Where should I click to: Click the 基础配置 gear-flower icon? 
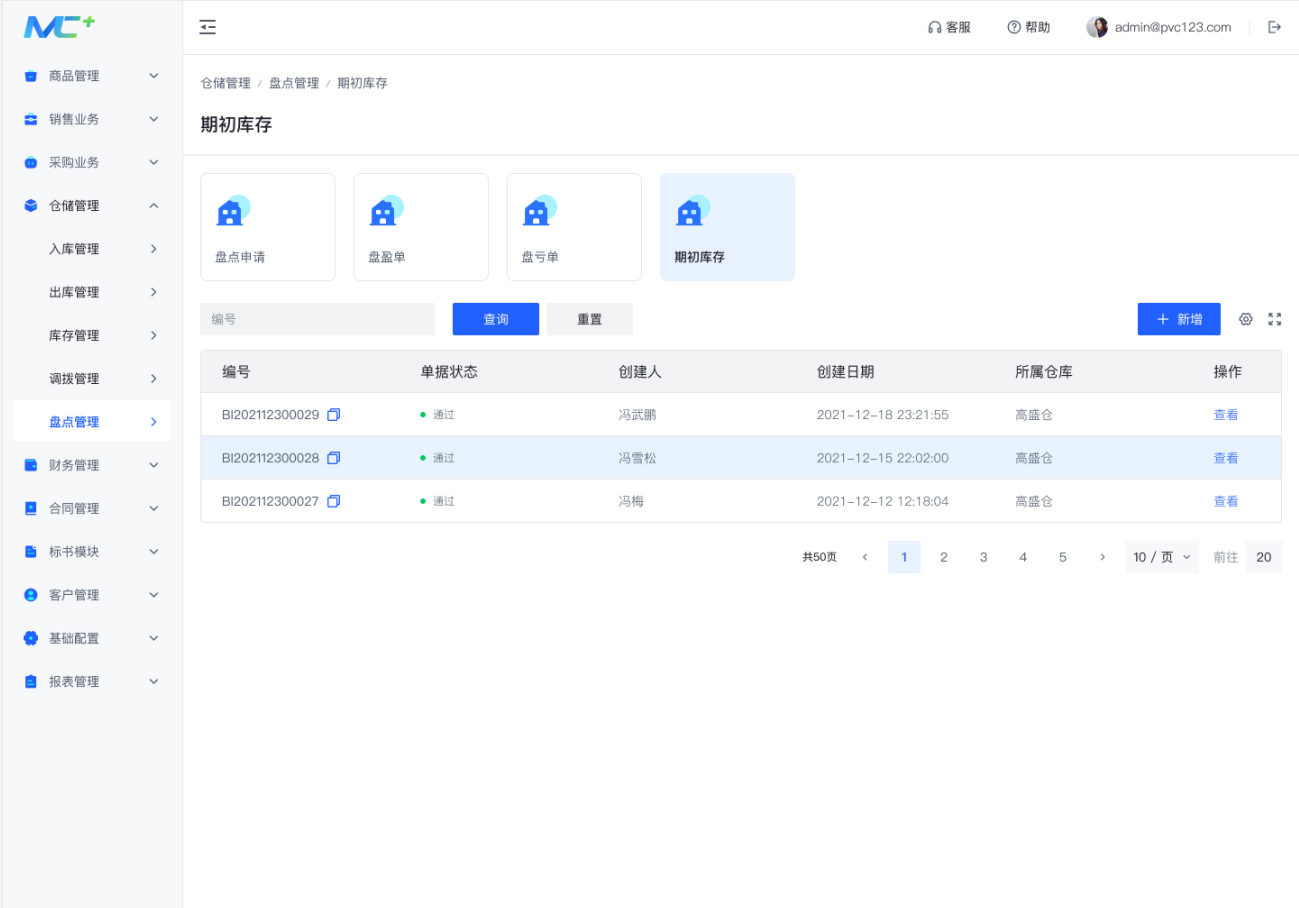click(x=30, y=638)
